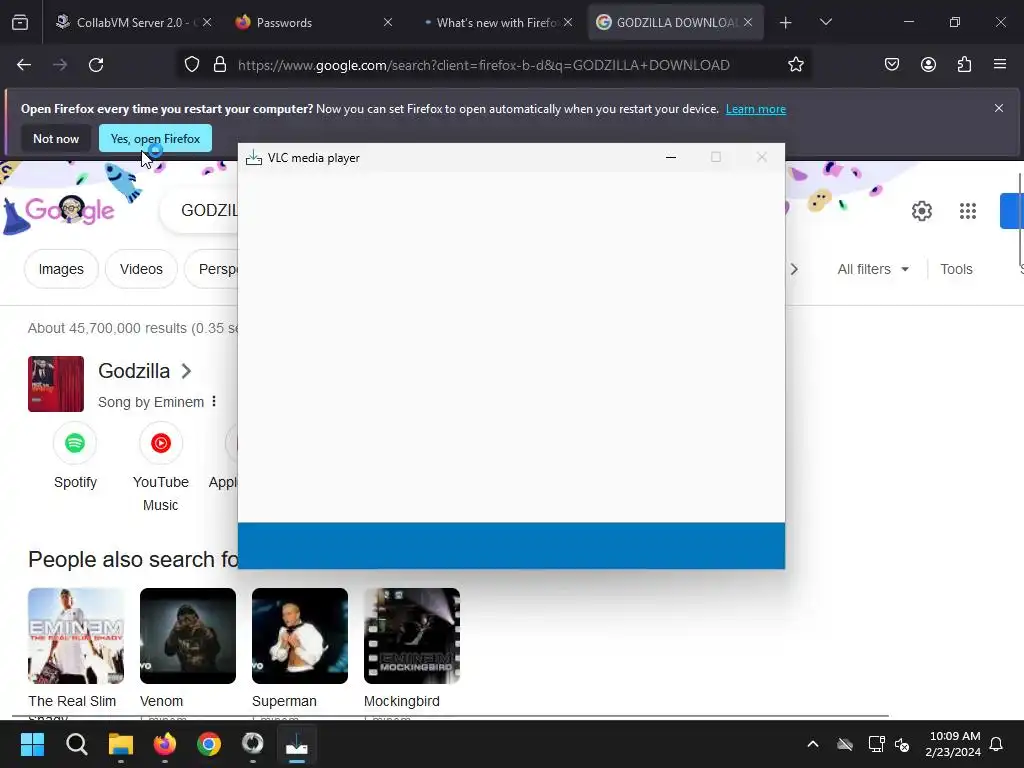
Task: Open the muted volume tray icon
Action: tap(902, 744)
